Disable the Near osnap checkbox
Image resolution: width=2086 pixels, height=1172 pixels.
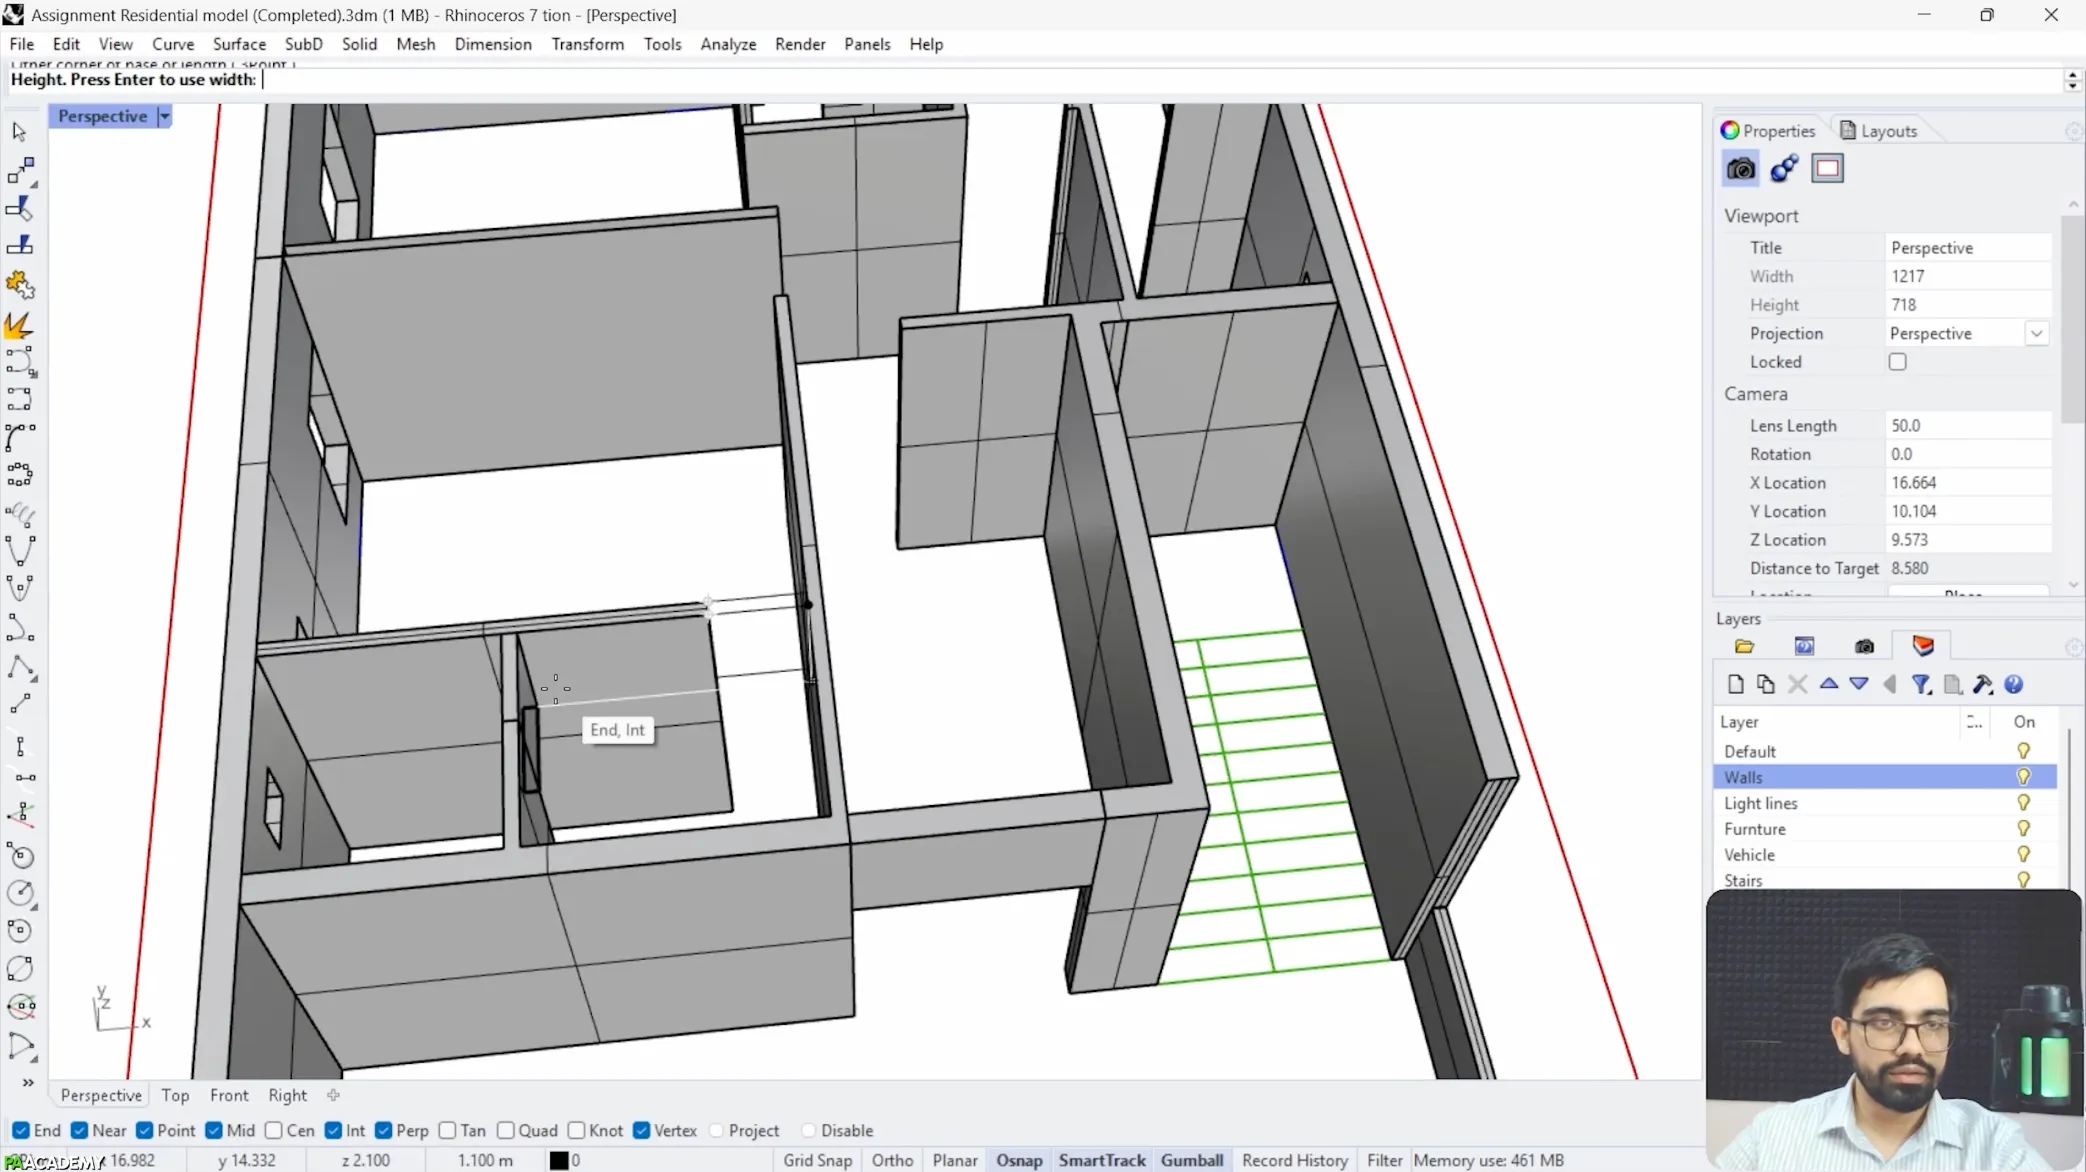pos(80,1130)
